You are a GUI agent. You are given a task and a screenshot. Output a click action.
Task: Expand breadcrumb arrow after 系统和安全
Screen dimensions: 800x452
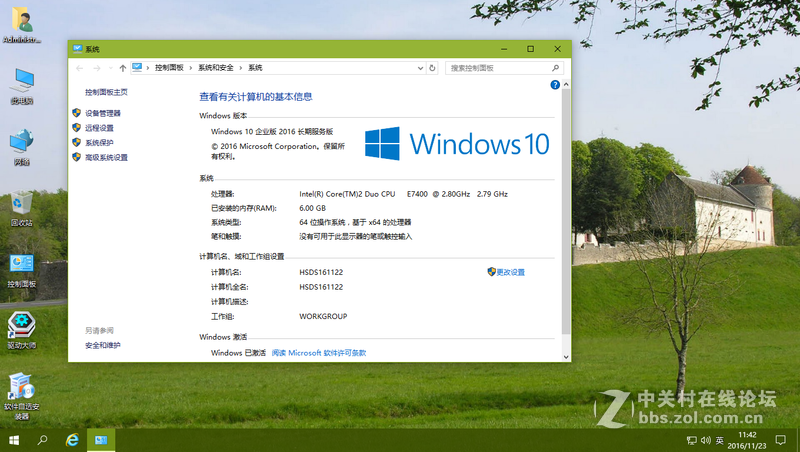click(240, 68)
